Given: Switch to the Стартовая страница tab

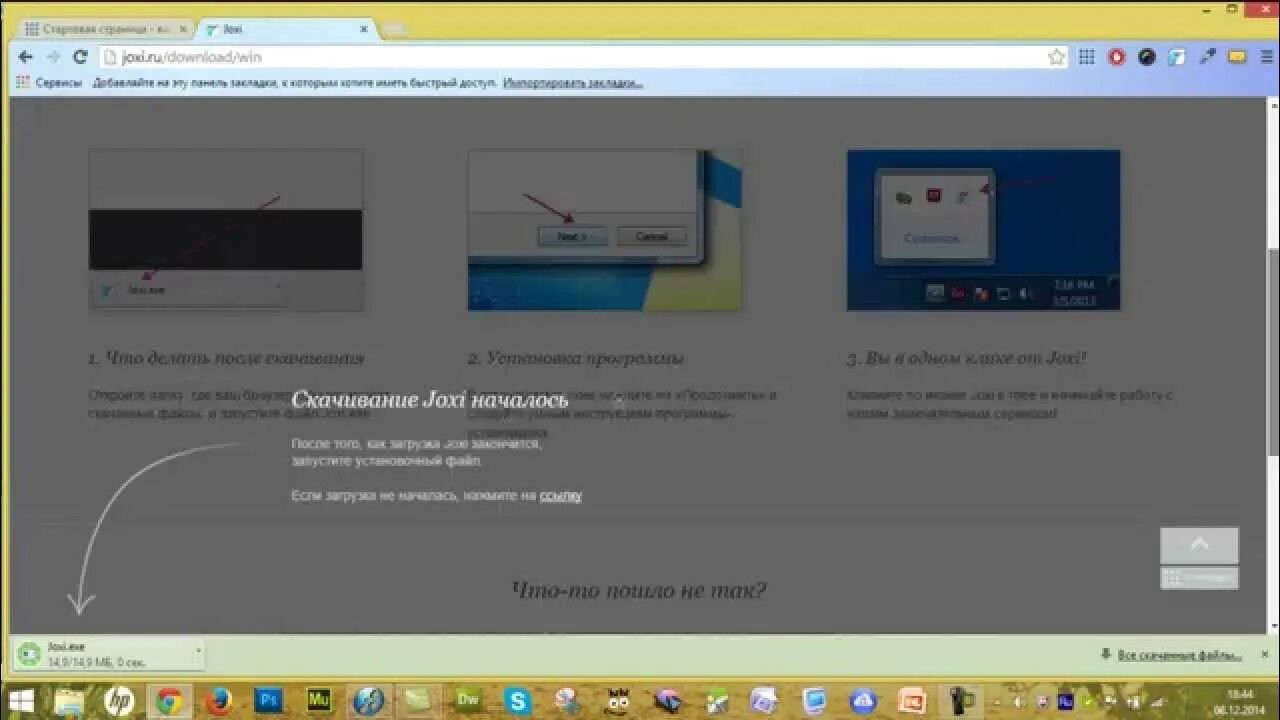Looking at the screenshot, I should click(104, 29).
